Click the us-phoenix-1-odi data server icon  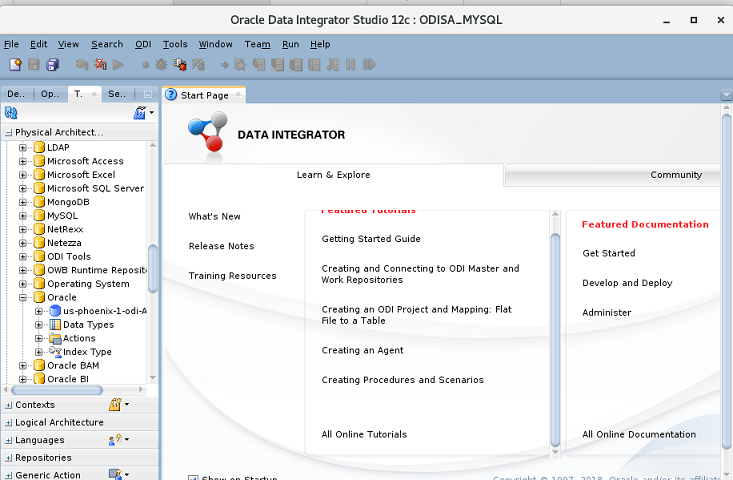coord(55,311)
